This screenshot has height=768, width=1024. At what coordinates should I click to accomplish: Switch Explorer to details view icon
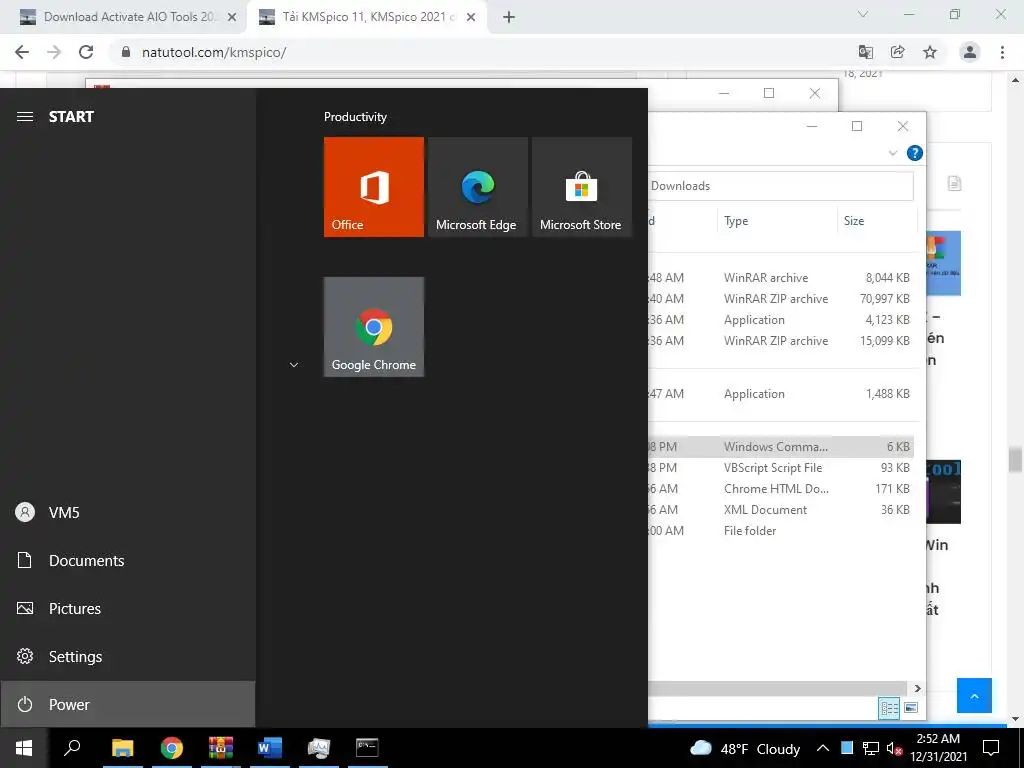click(x=889, y=708)
